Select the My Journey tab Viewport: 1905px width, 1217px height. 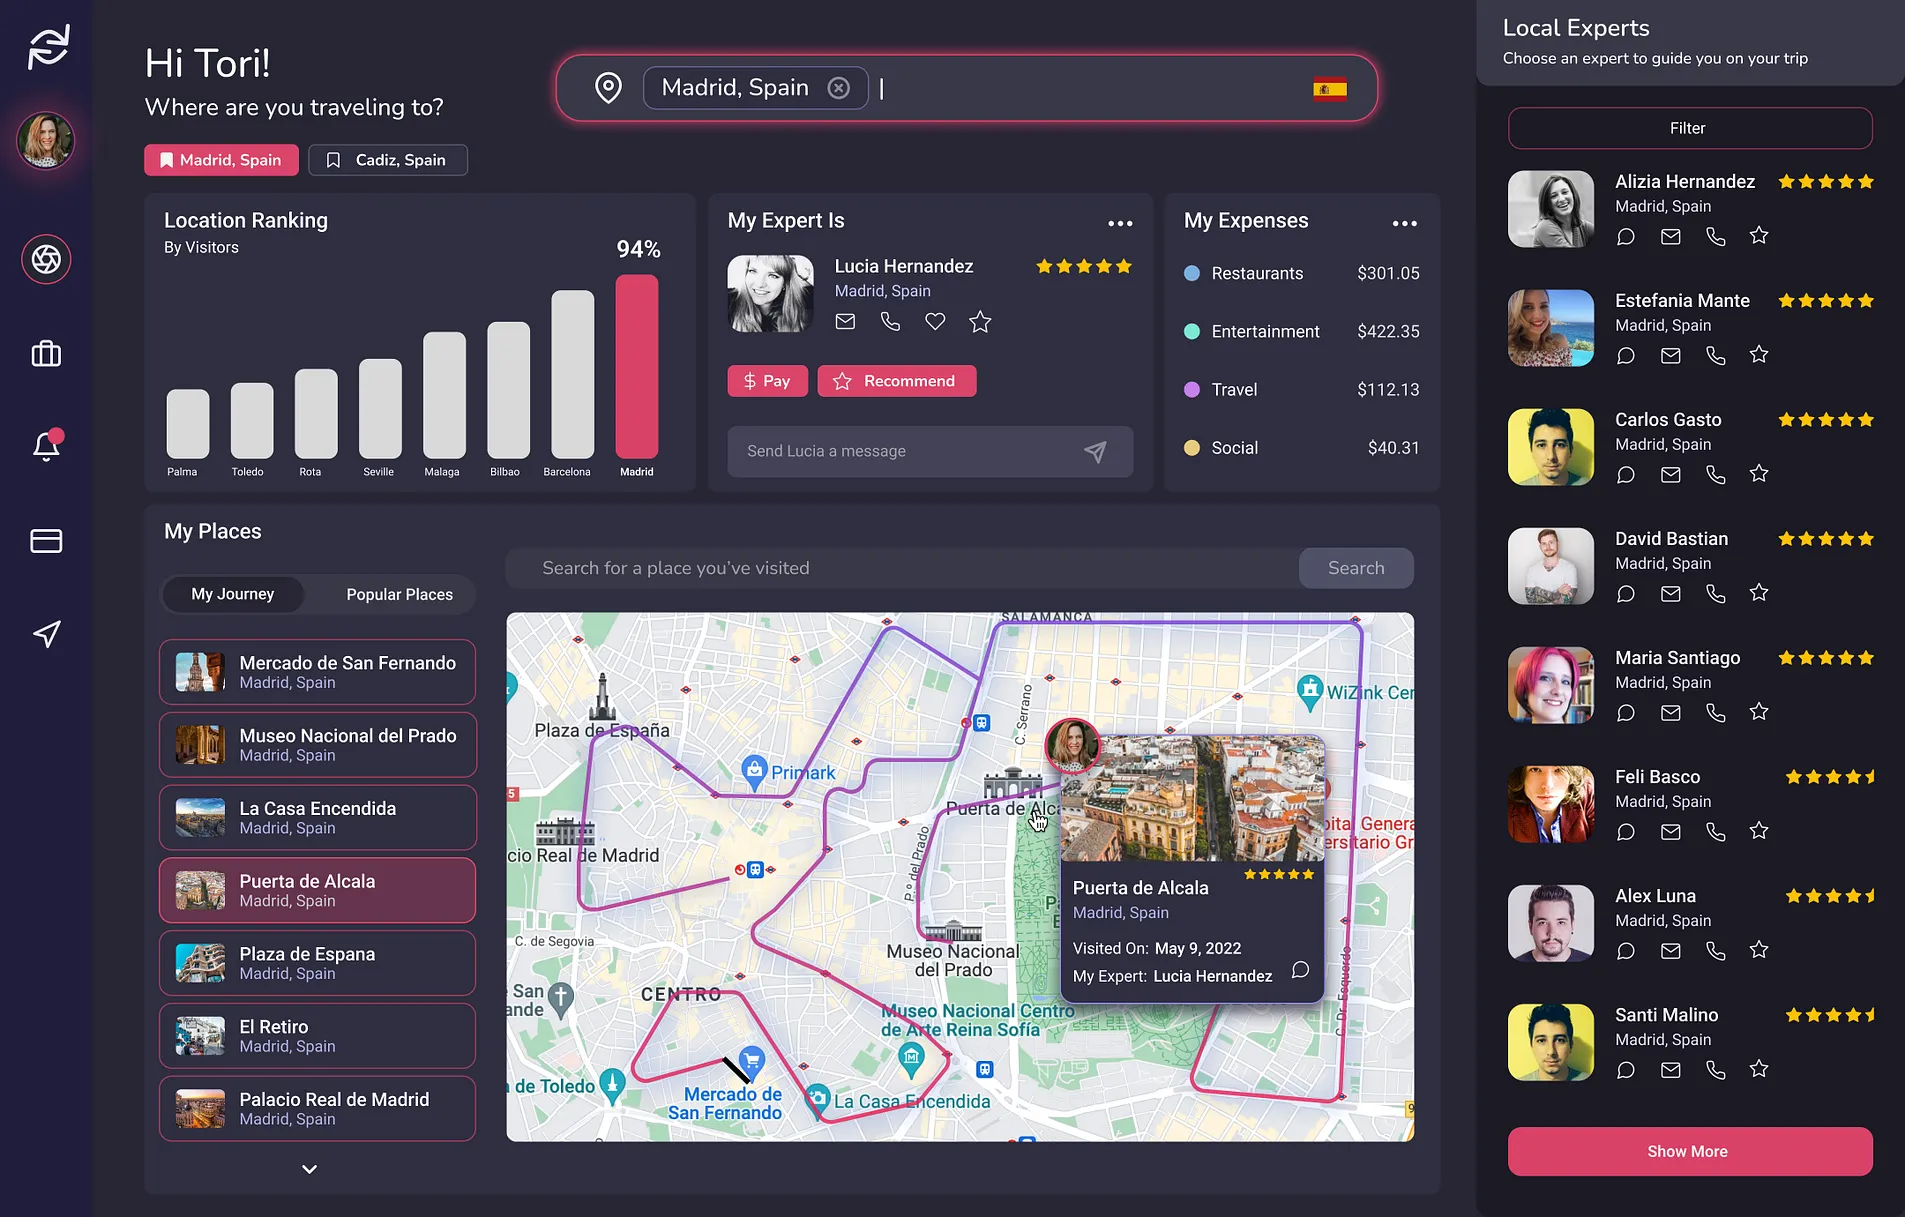[x=232, y=594]
